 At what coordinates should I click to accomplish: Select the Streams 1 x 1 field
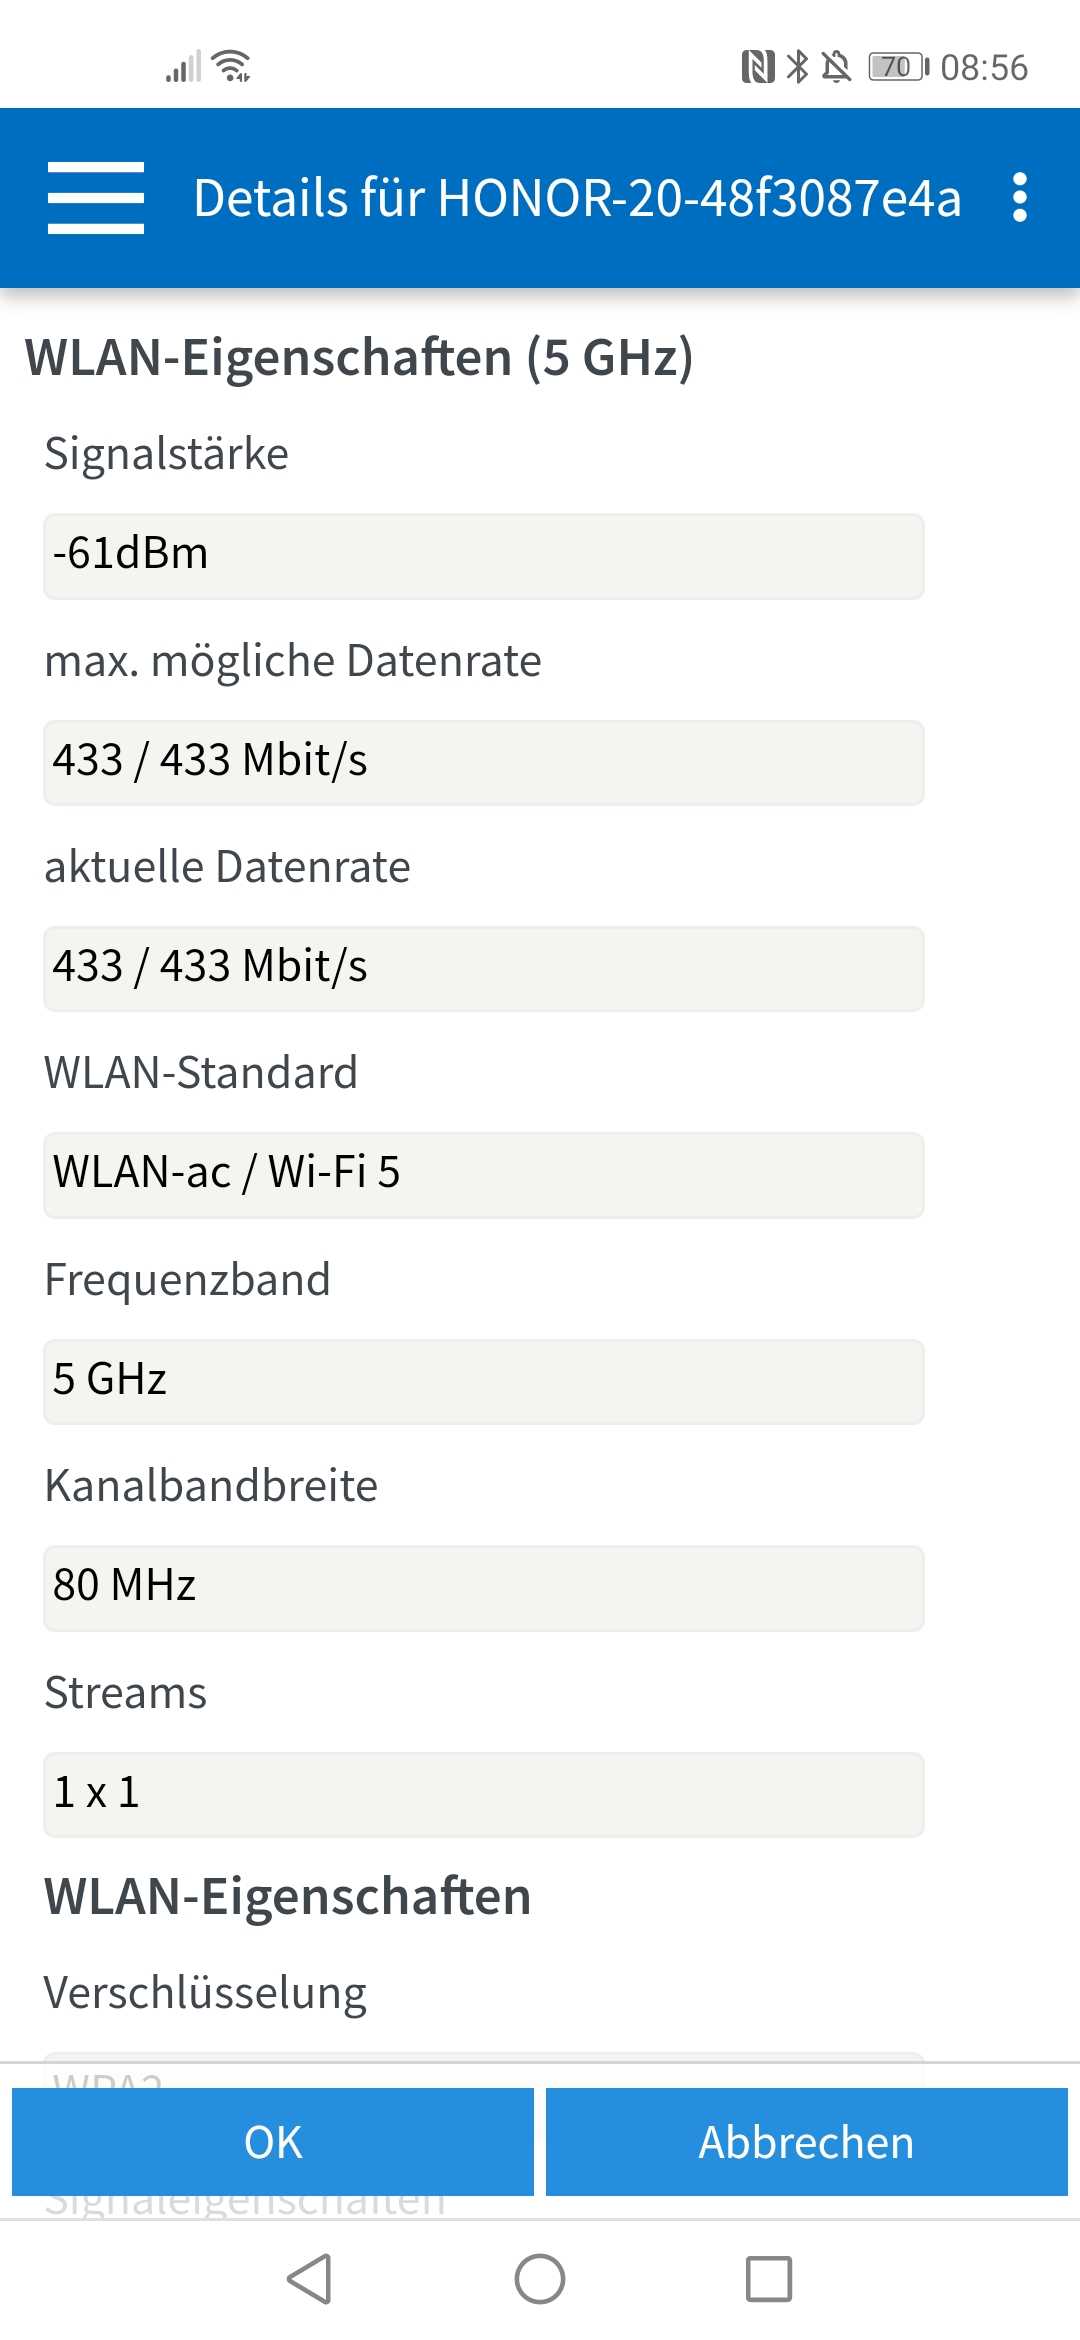483,1795
